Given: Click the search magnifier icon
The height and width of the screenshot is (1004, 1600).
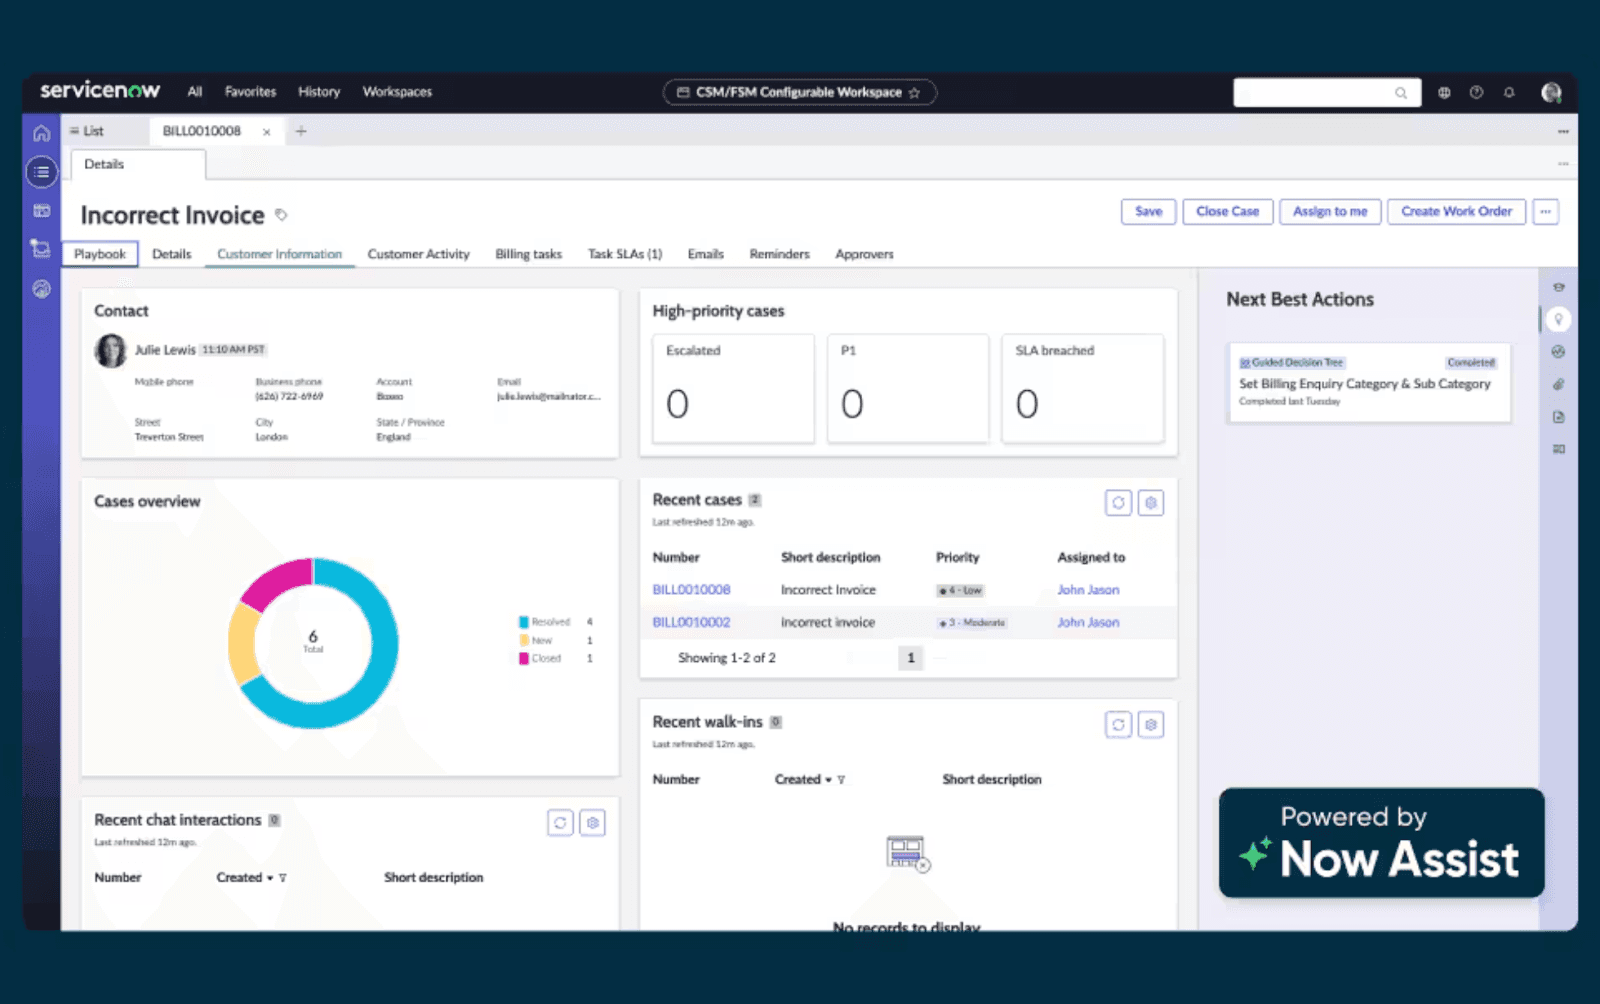Looking at the screenshot, I should point(1401,93).
